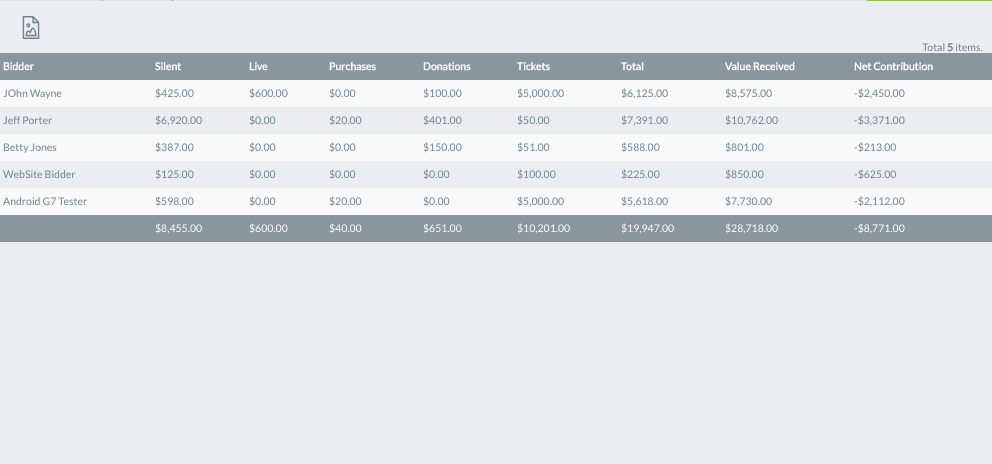The width and height of the screenshot is (992, 464).
Task: Sort by the Donations column header
Action: click(x=446, y=67)
